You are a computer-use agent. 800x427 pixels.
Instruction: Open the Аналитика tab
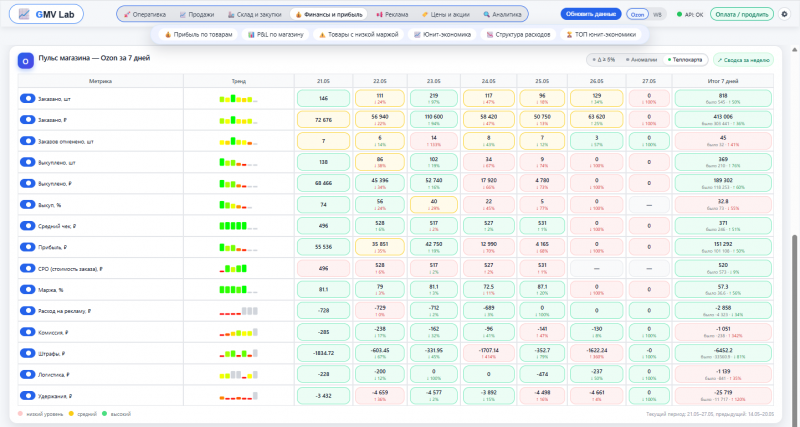pos(503,14)
